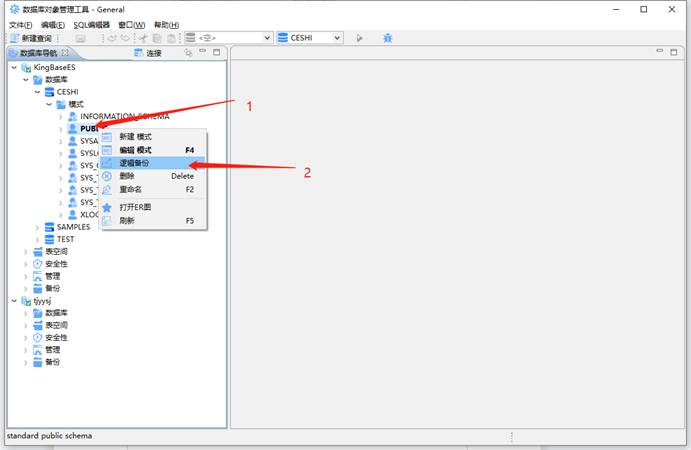Screen dimensions: 691x450
Task: Open the 文件(F) menu
Action: coord(20,25)
